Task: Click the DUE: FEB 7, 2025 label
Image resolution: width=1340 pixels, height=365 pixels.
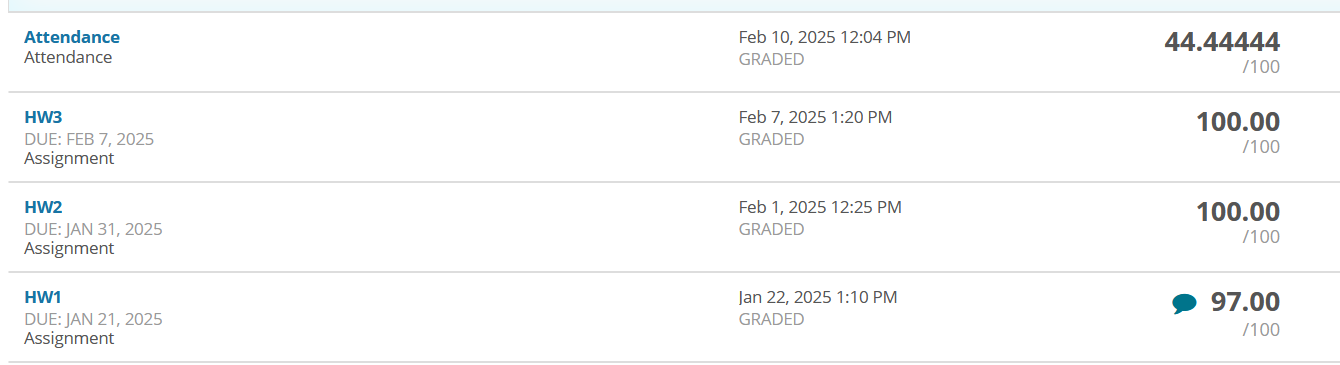Action: pos(89,139)
